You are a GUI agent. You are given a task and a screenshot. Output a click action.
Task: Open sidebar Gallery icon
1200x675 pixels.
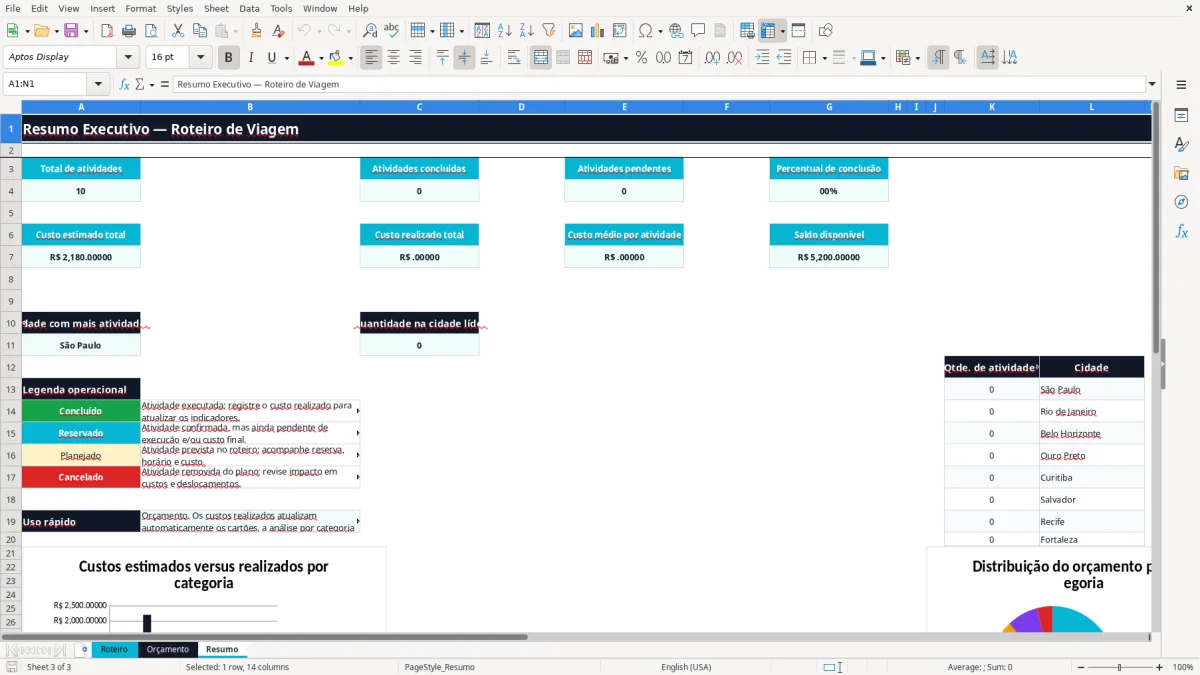[x=1181, y=173]
